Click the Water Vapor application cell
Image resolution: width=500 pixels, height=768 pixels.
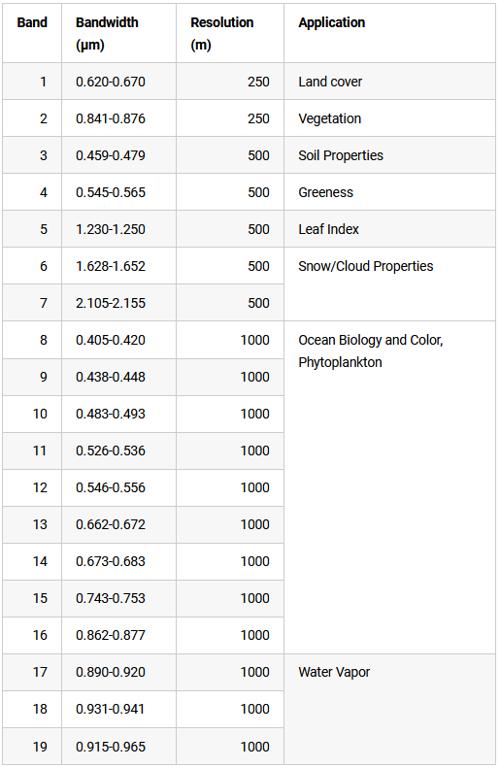pos(390,709)
